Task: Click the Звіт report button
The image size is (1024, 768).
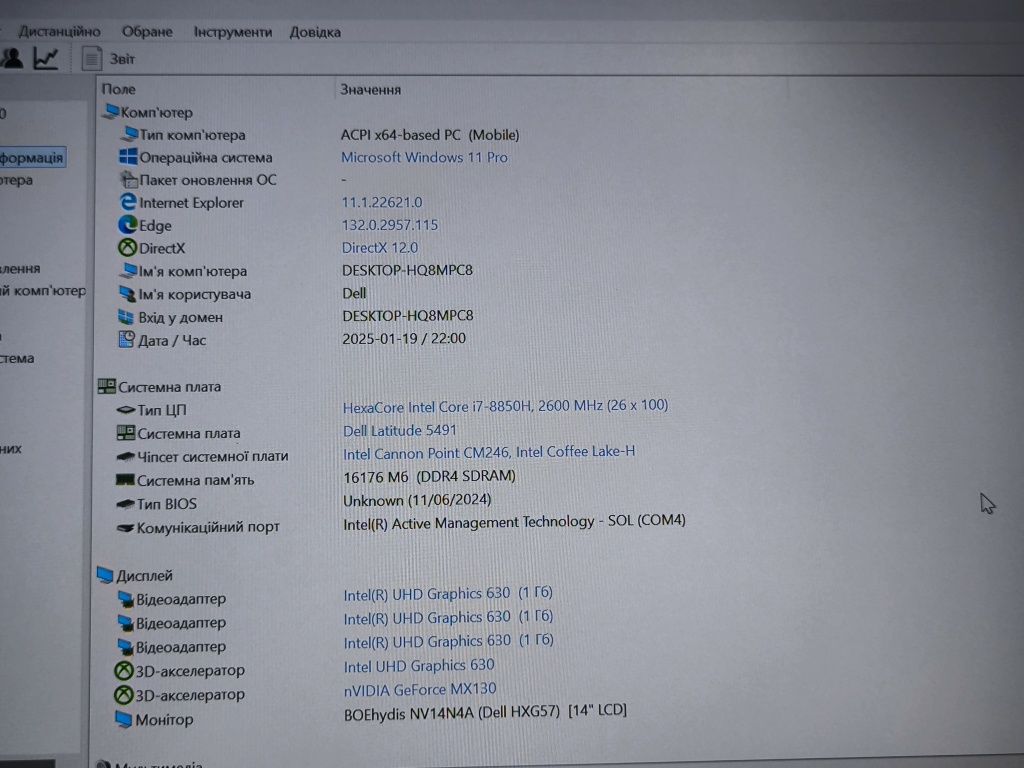Action: (122, 59)
